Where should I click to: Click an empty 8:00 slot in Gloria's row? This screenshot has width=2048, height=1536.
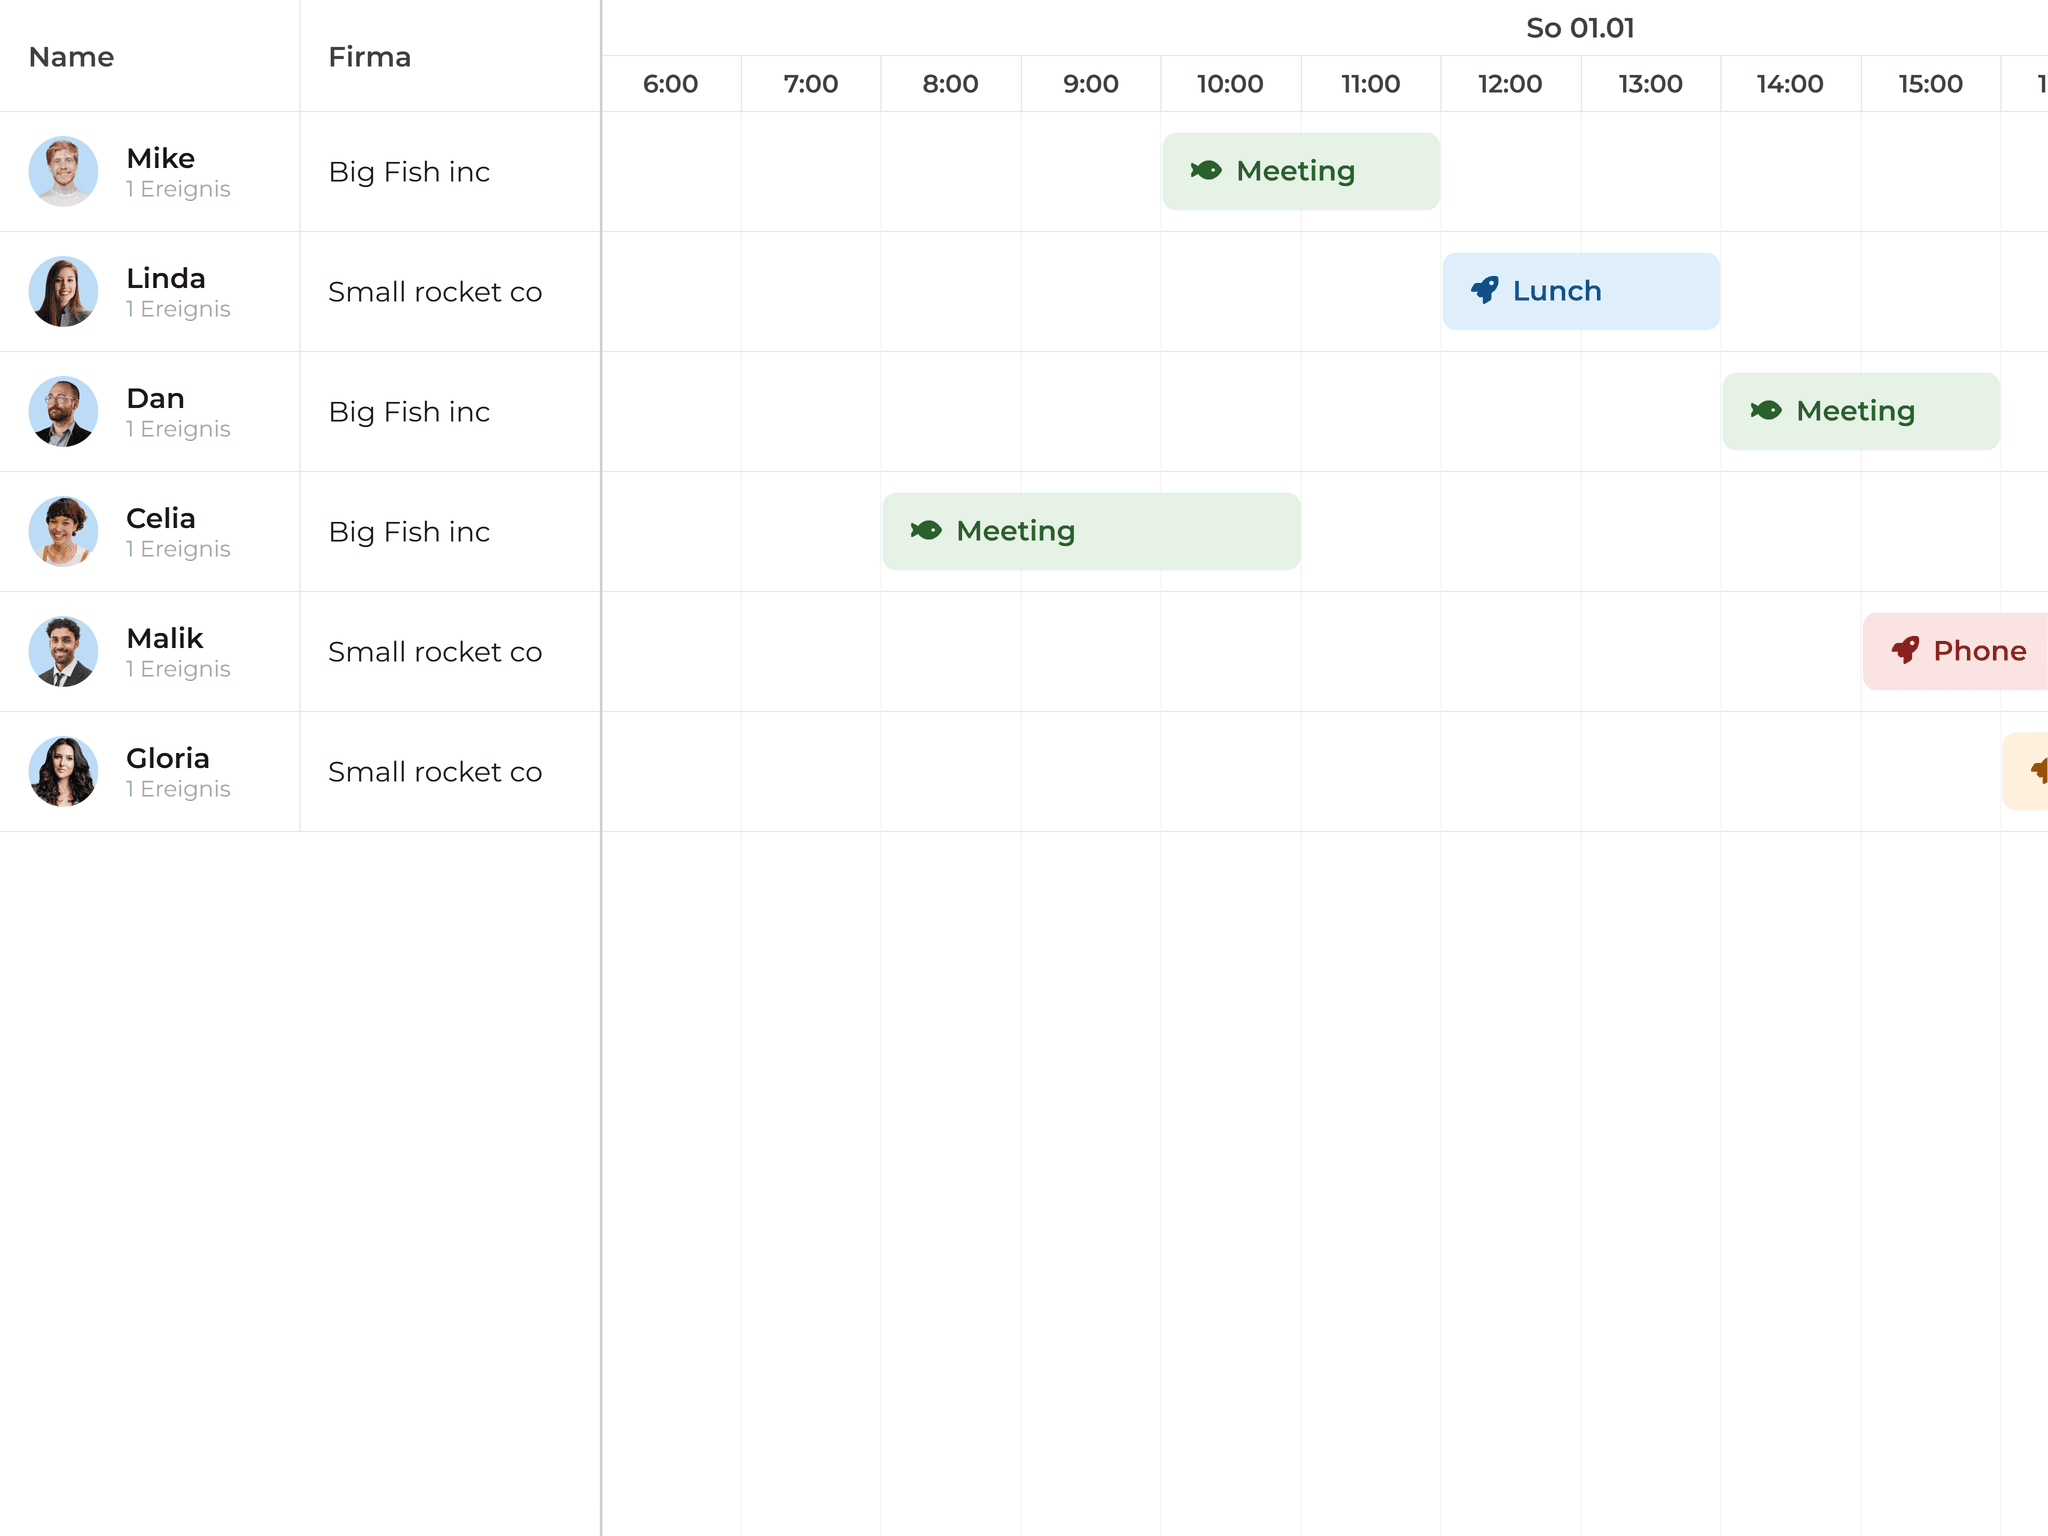pyautogui.click(x=950, y=771)
